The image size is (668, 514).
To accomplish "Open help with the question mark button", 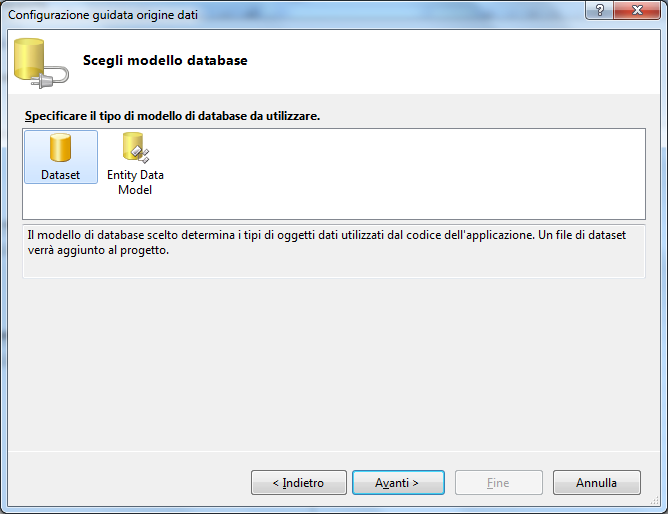I will point(599,10).
